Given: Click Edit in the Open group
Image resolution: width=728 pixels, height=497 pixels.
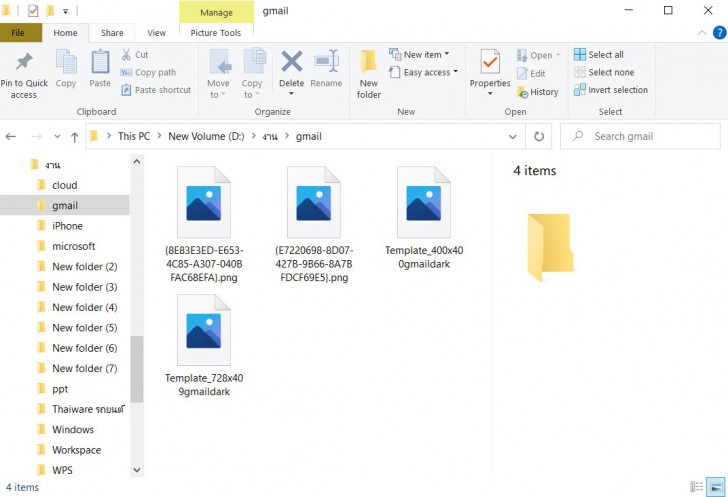Looking at the screenshot, I should coord(531,73).
